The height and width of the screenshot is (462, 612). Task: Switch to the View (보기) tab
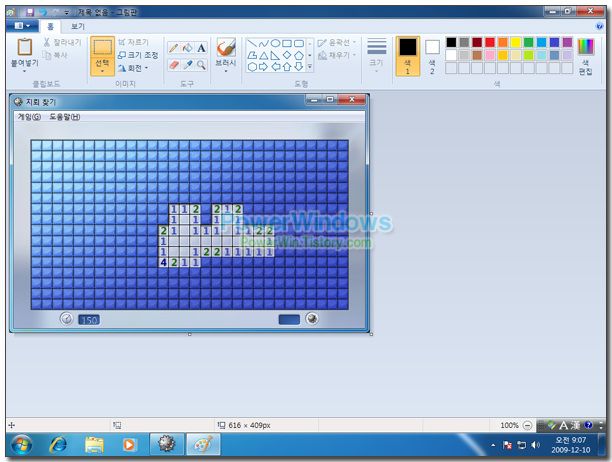coord(77,26)
